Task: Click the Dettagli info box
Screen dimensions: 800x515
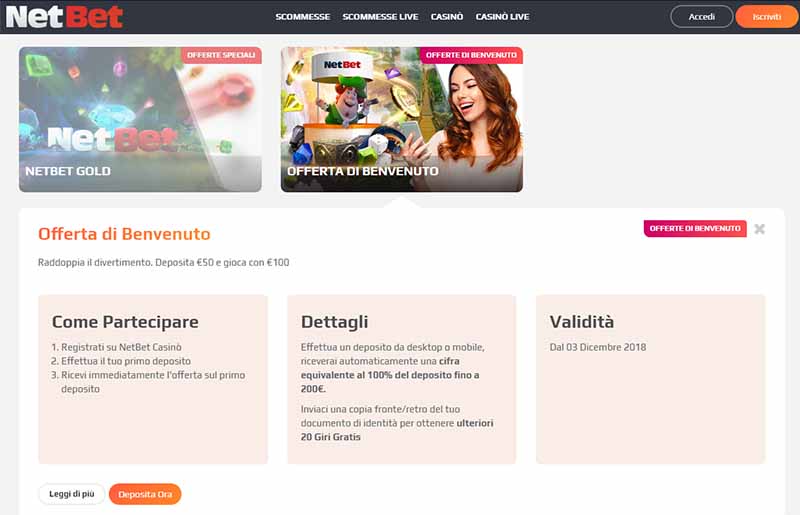Action: pos(402,379)
